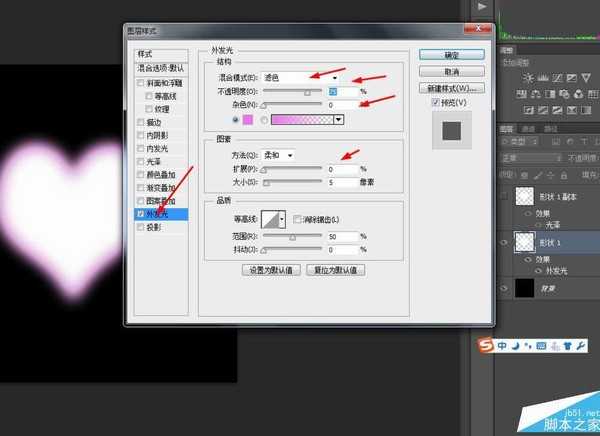
Task: Click the Sogou moon icon
Action: pyautogui.click(x=513, y=347)
